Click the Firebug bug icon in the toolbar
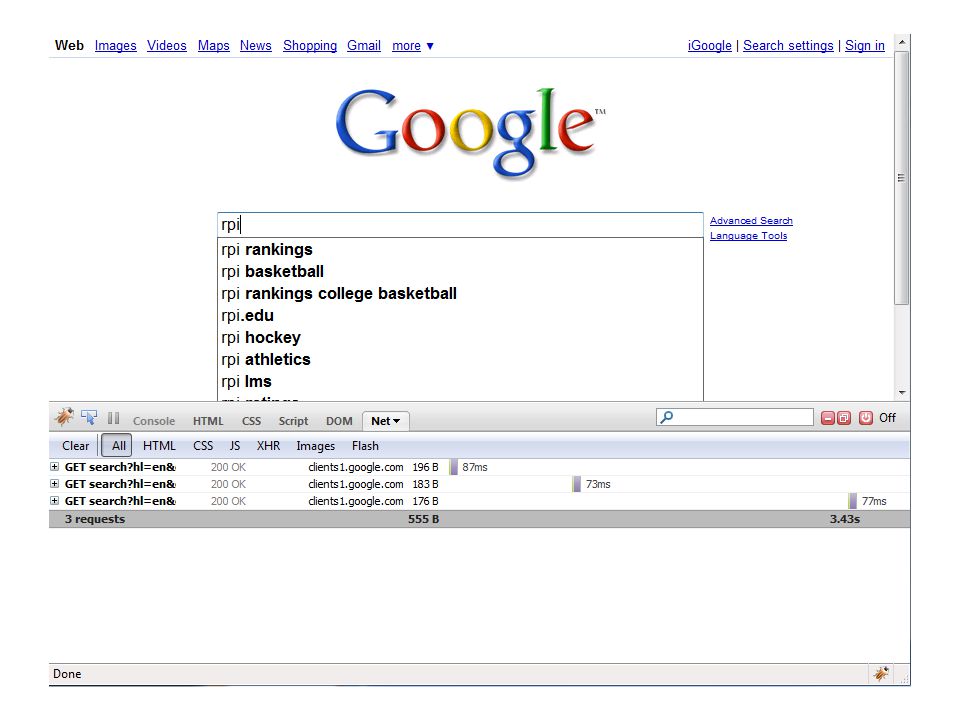This screenshot has width=960, height=720. tap(64, 418)
